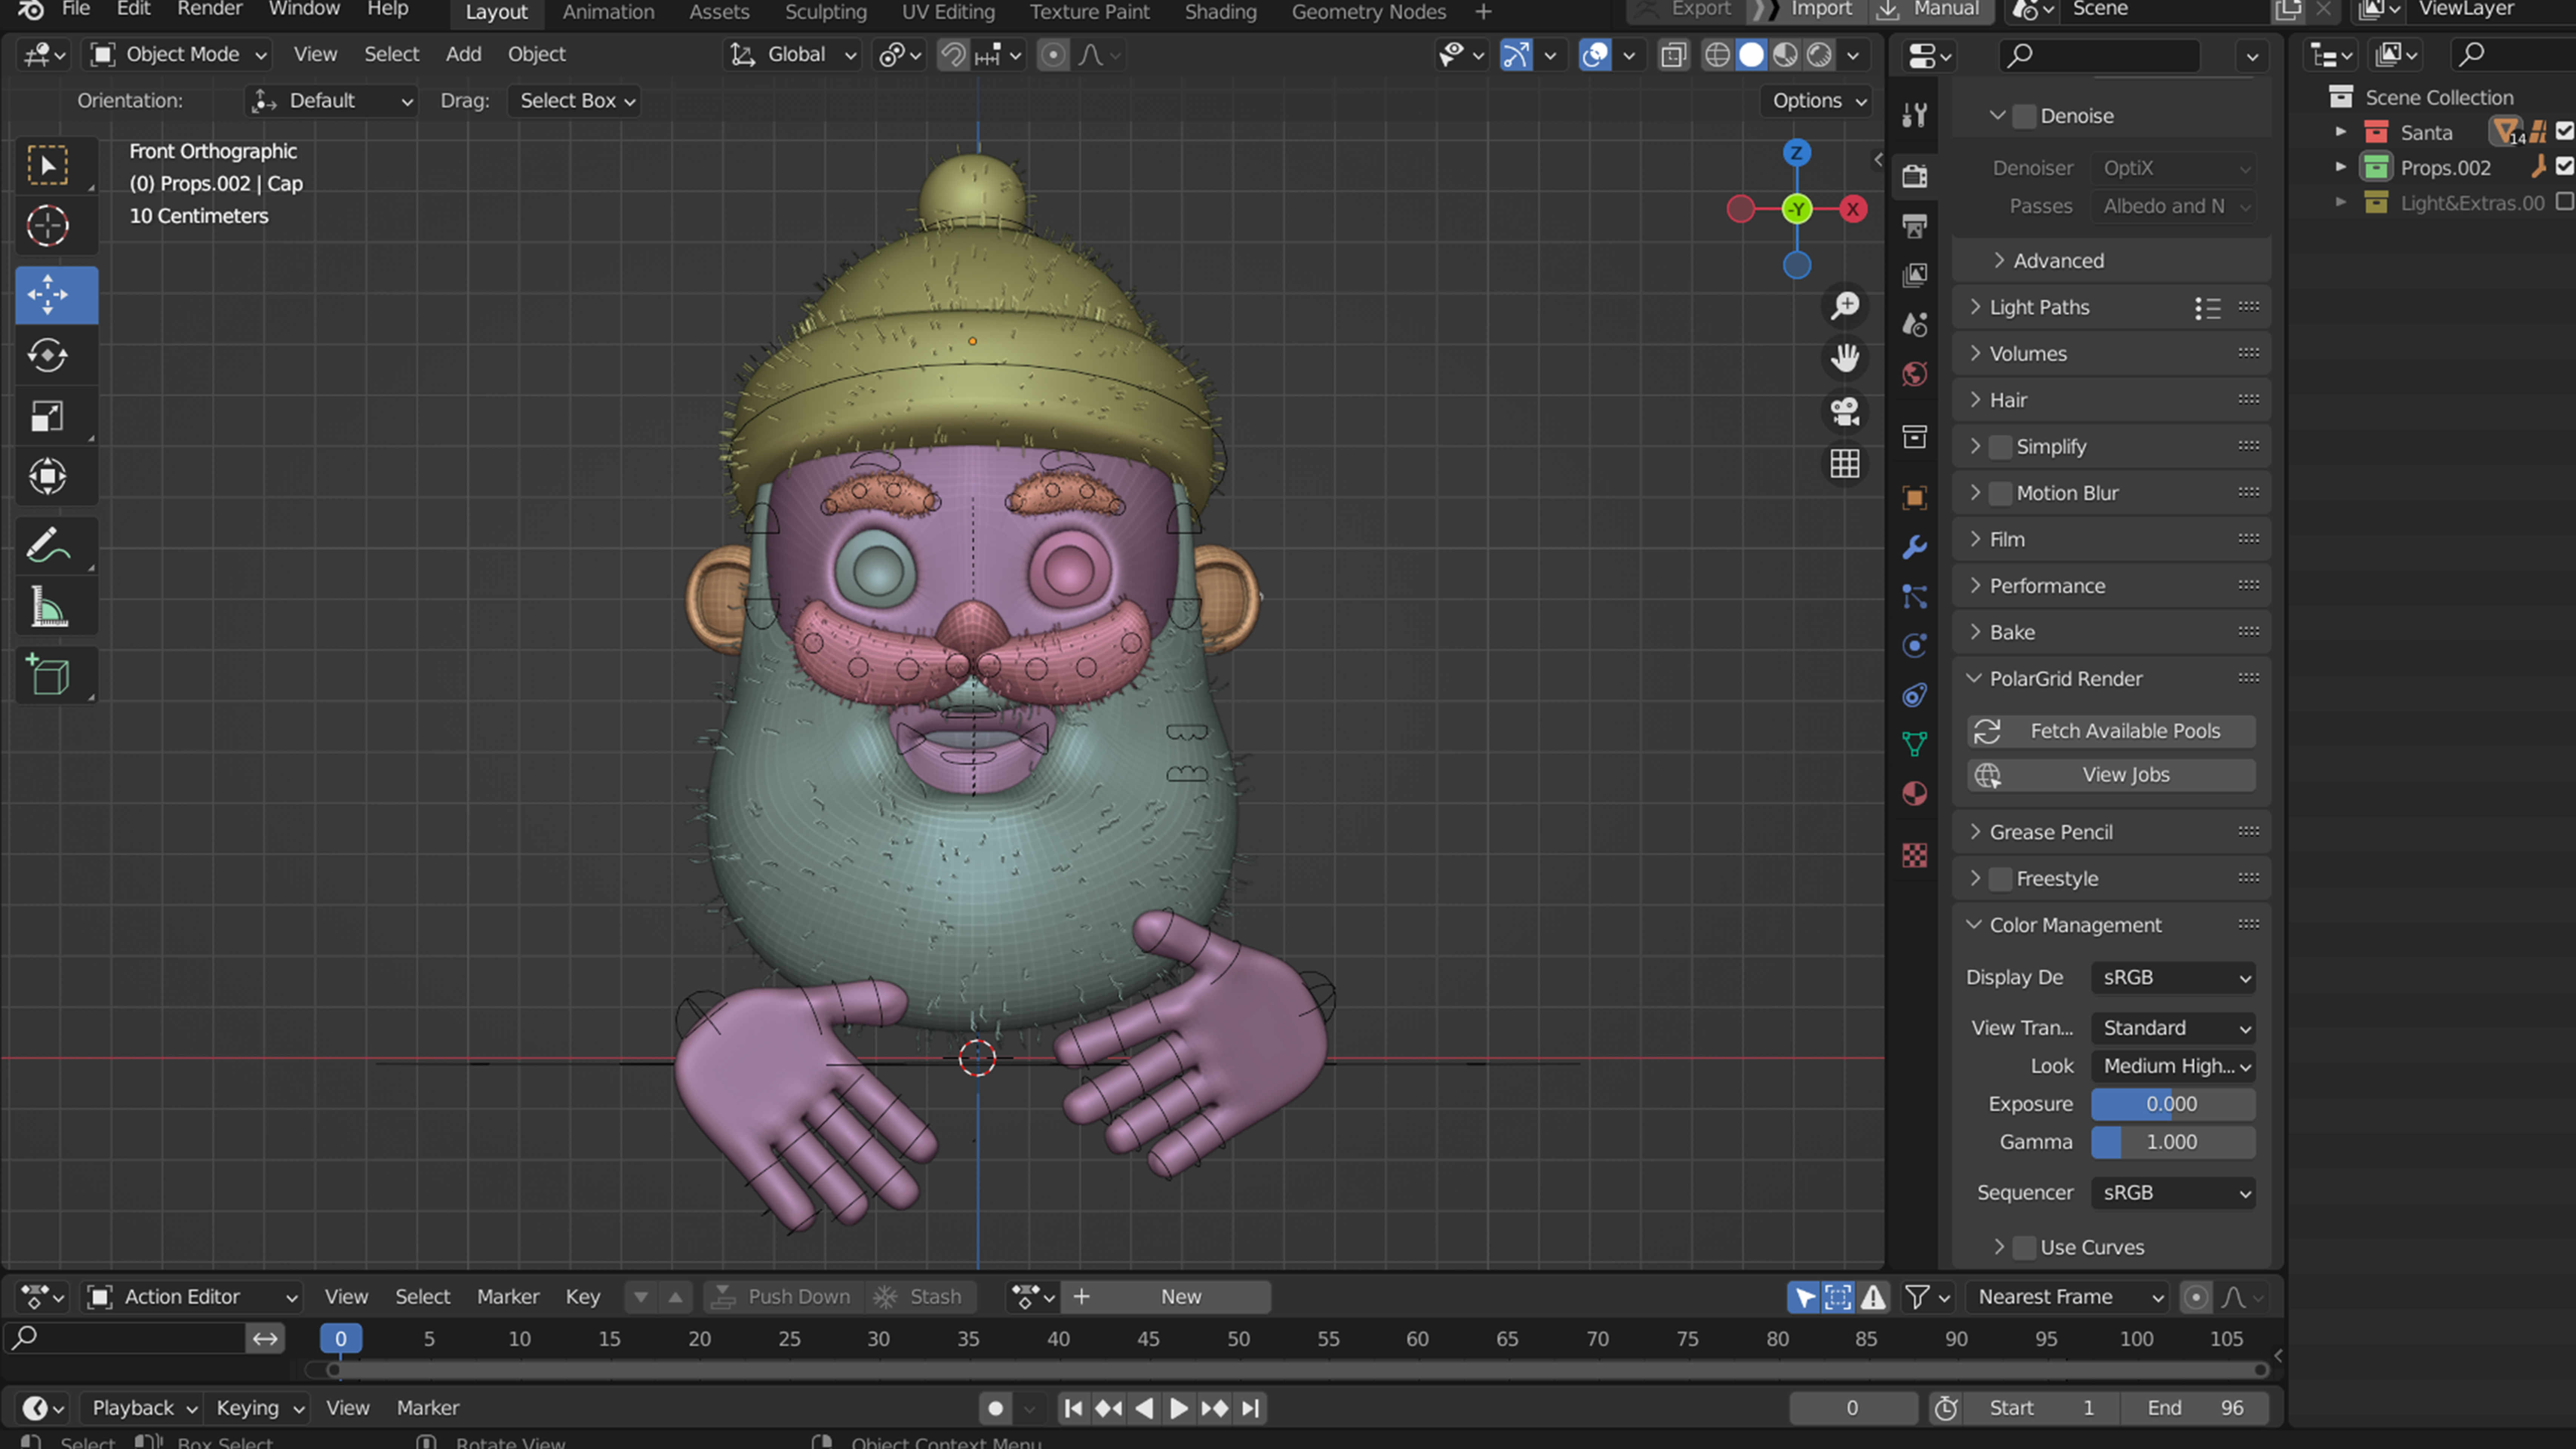Image resolution: width=2576 pixels, height=1449 pixels.
Task: Toggle camera view icon in viewport
Action: 1845,411
